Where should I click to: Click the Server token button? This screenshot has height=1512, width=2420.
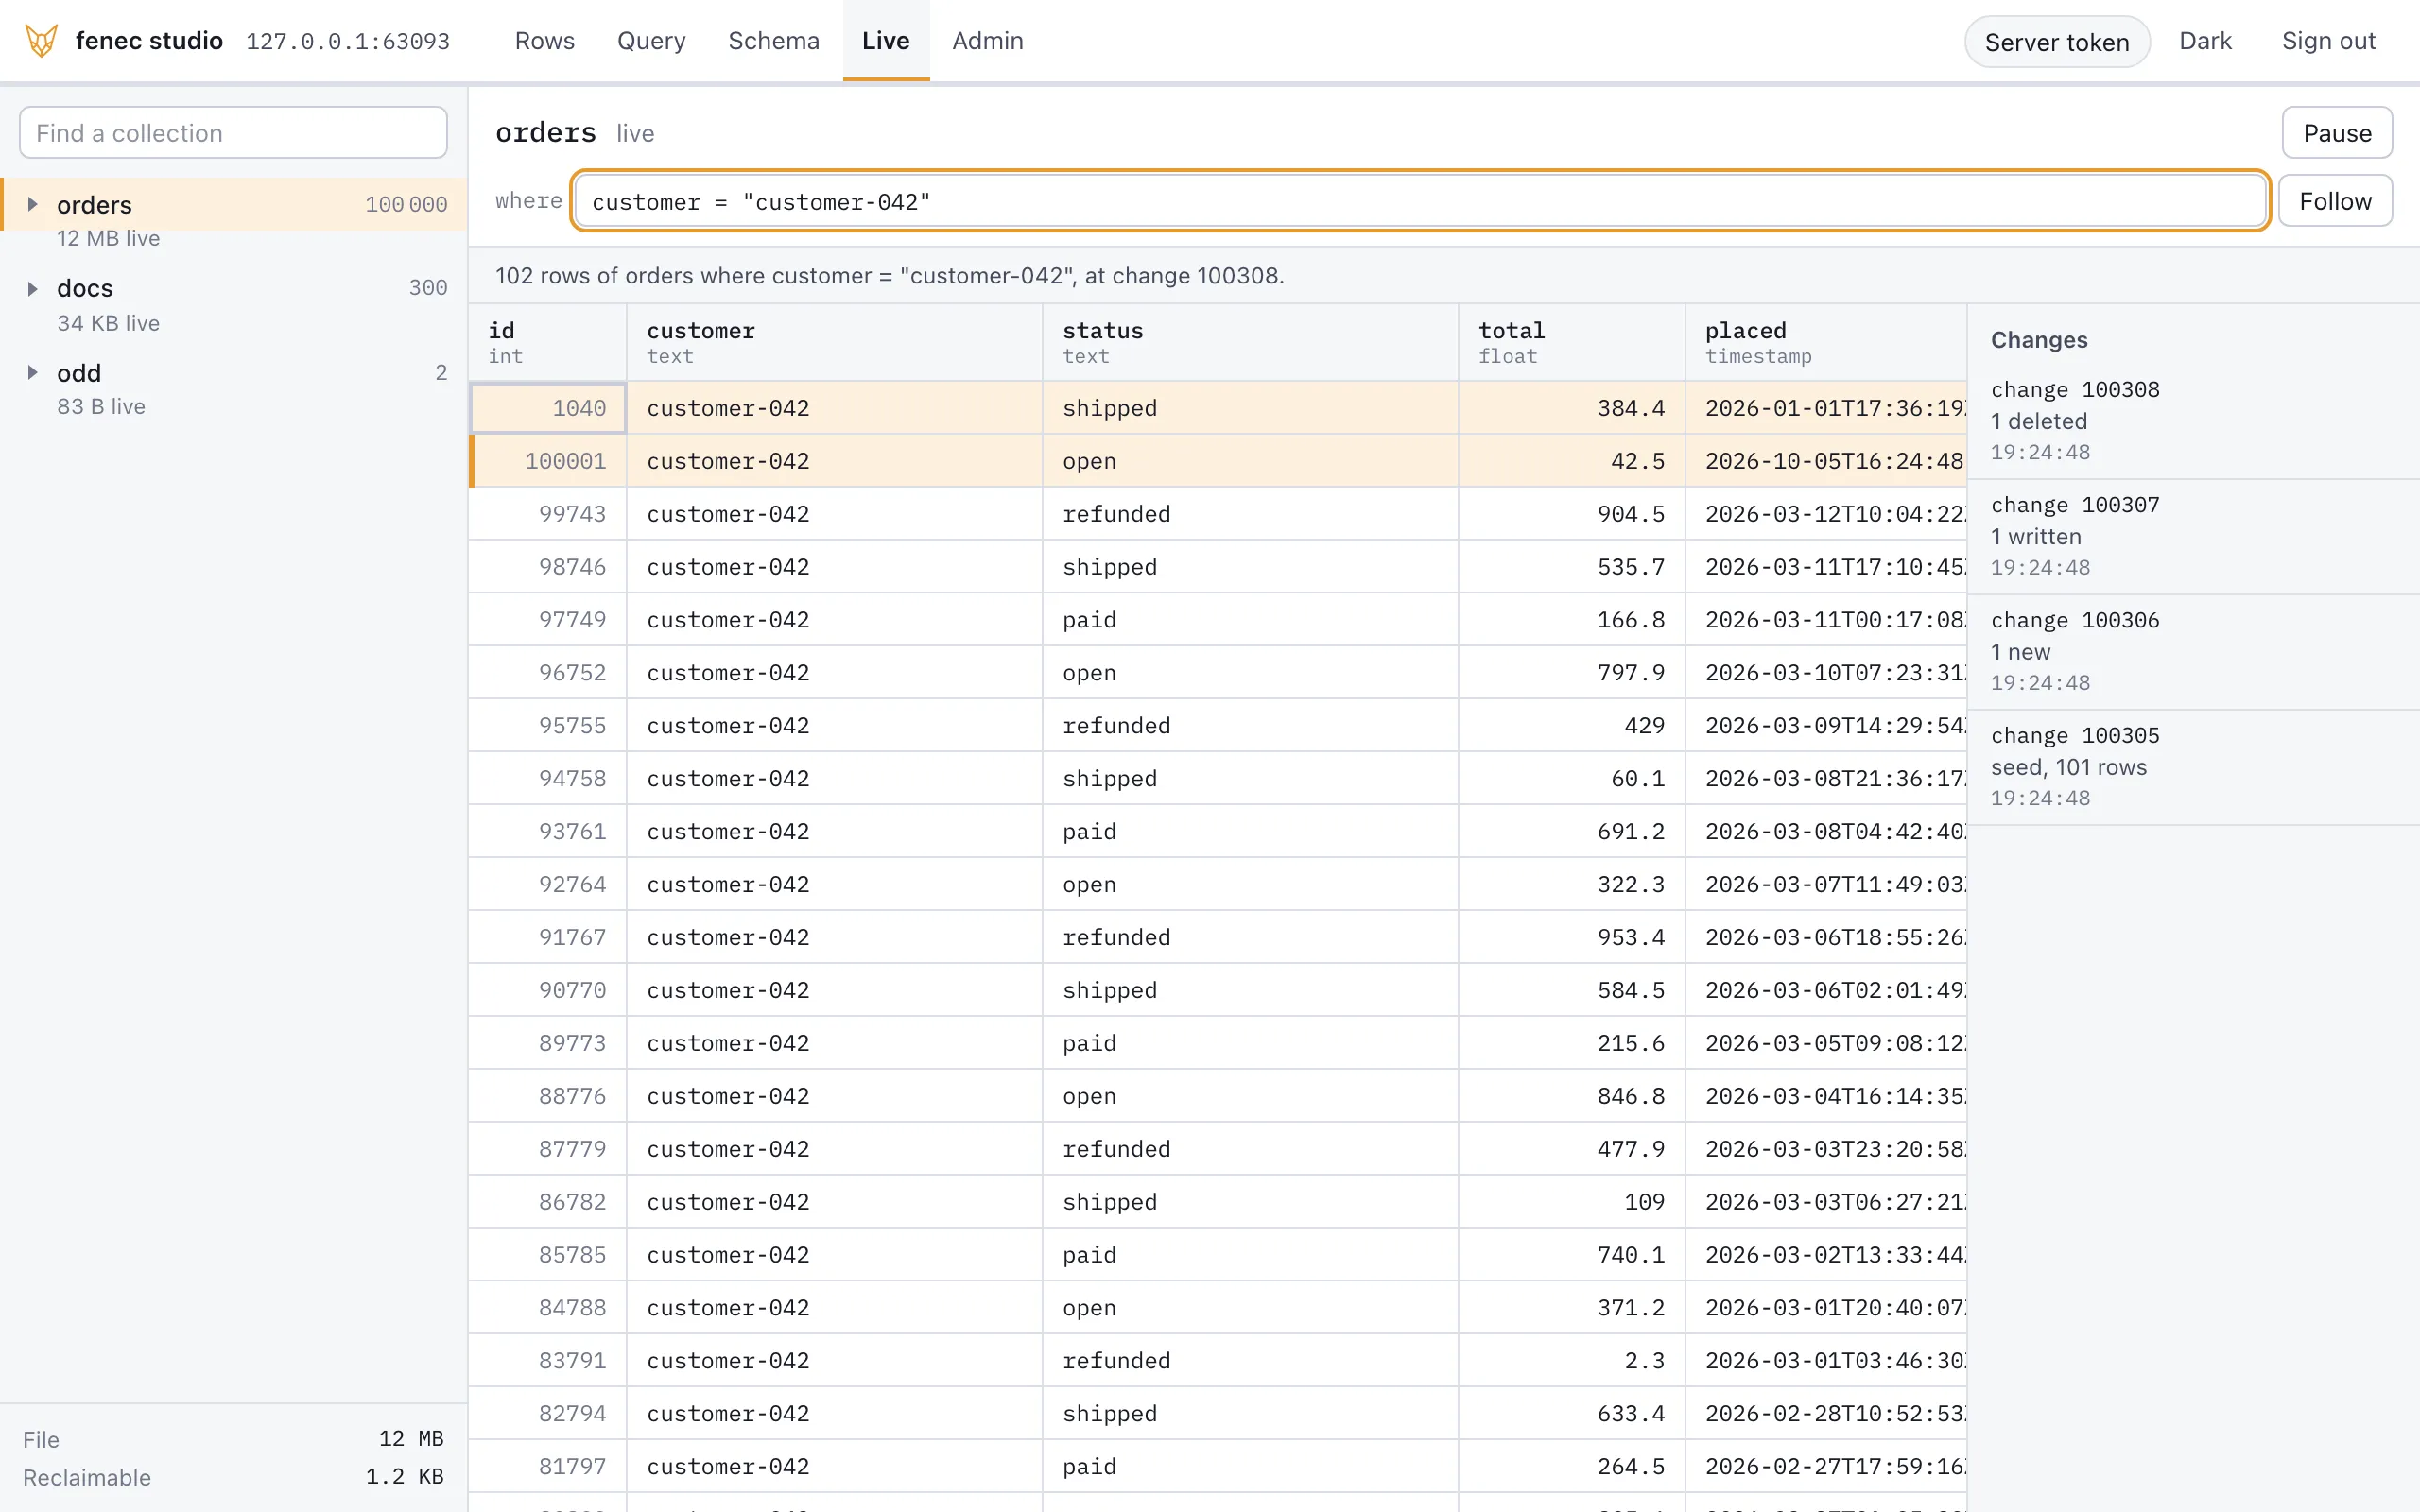(x=2056, y=42)
